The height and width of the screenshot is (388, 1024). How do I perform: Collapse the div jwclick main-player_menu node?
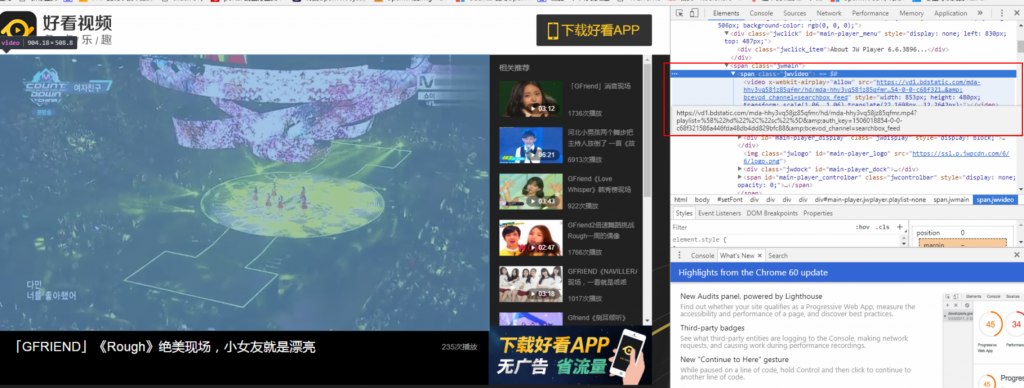[728, 33]
